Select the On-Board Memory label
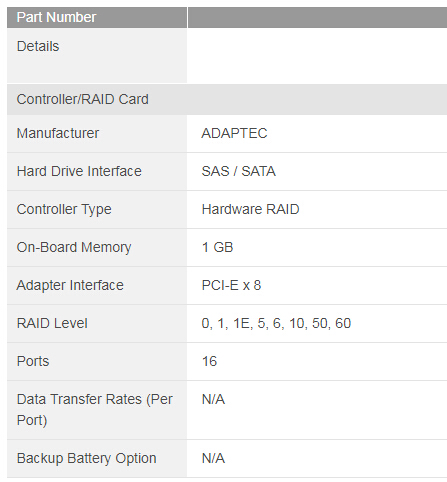447x482 pixels. 74,248
